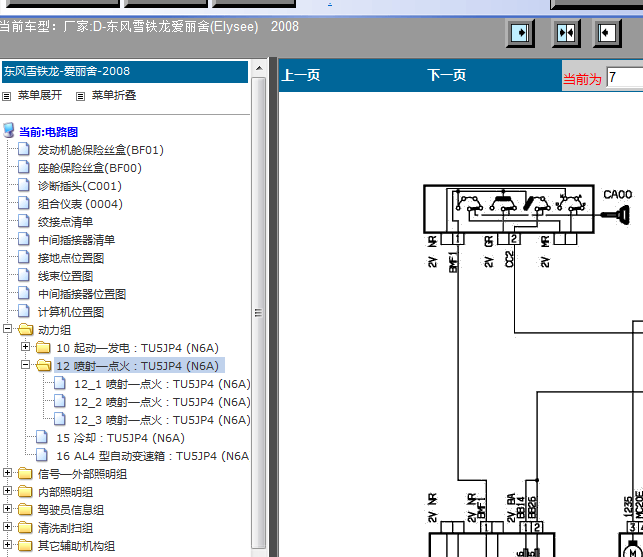This screenshot has width=643, height=557.
Task: Click the first navigation icon in the top toolbar
Action: click(519, 33)
